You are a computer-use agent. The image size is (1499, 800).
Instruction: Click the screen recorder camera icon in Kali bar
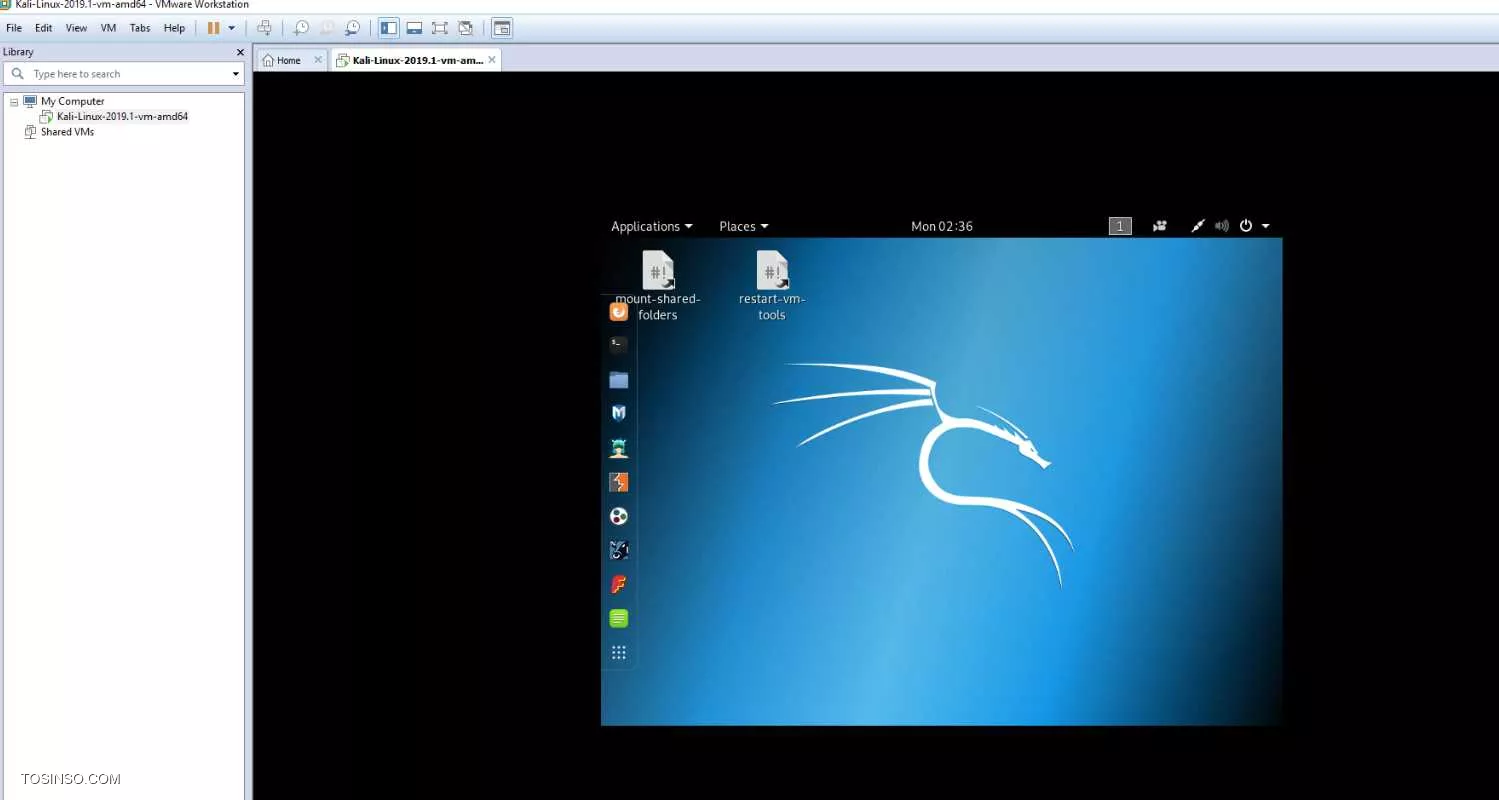point(1160,226)
